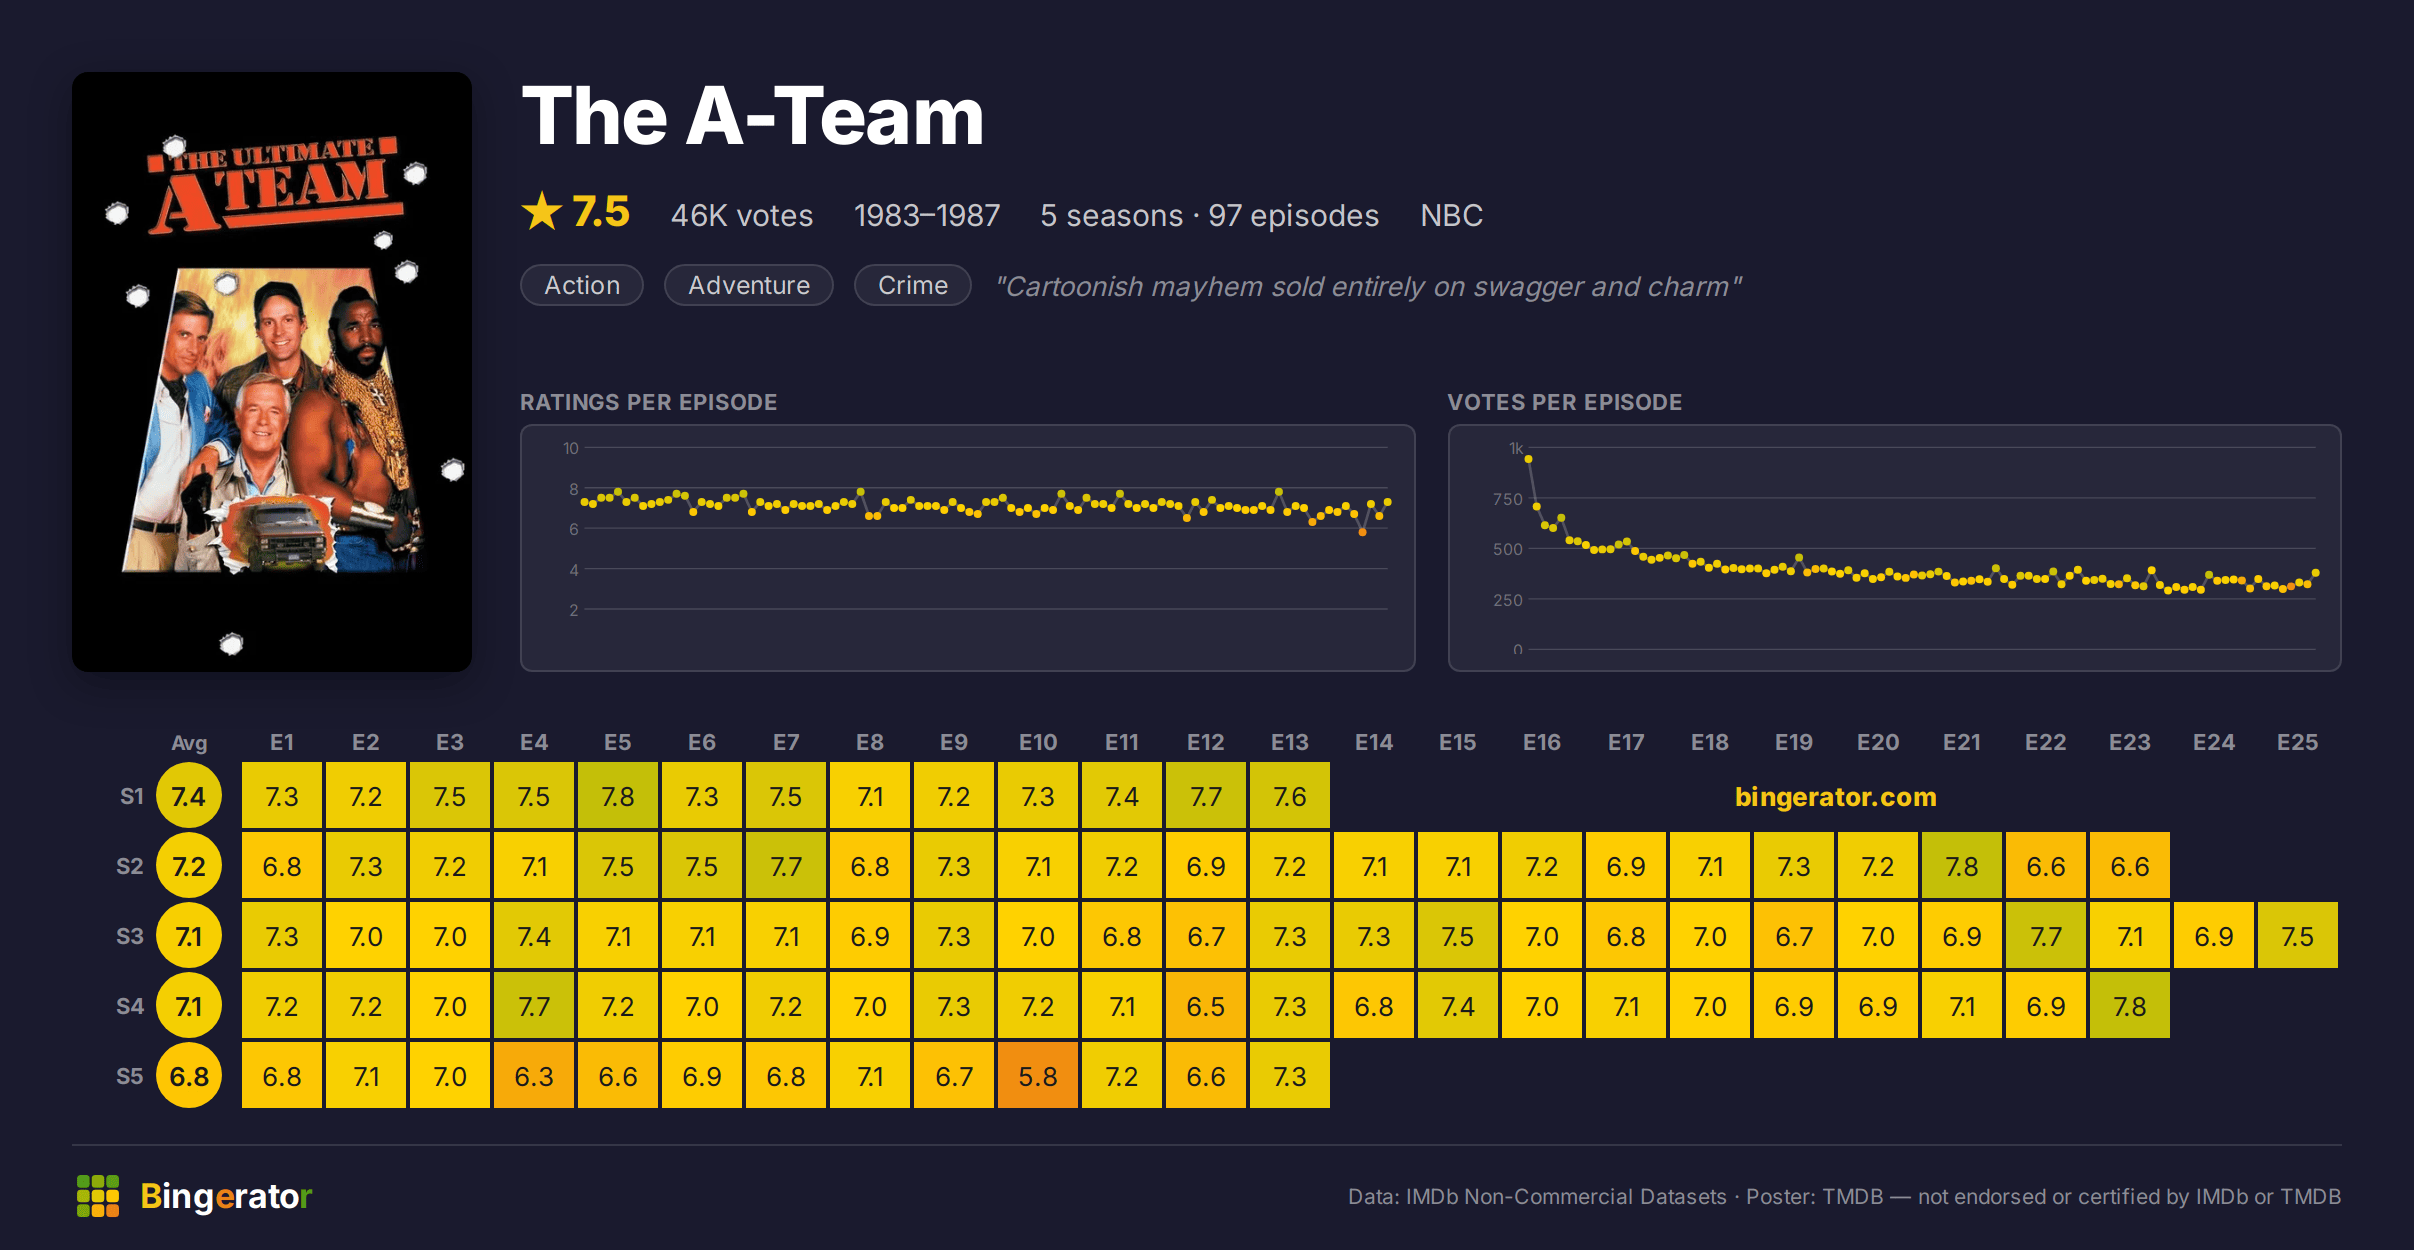
Task: Open The A-Team poster thumbnail
Action: tap(272, 372)
